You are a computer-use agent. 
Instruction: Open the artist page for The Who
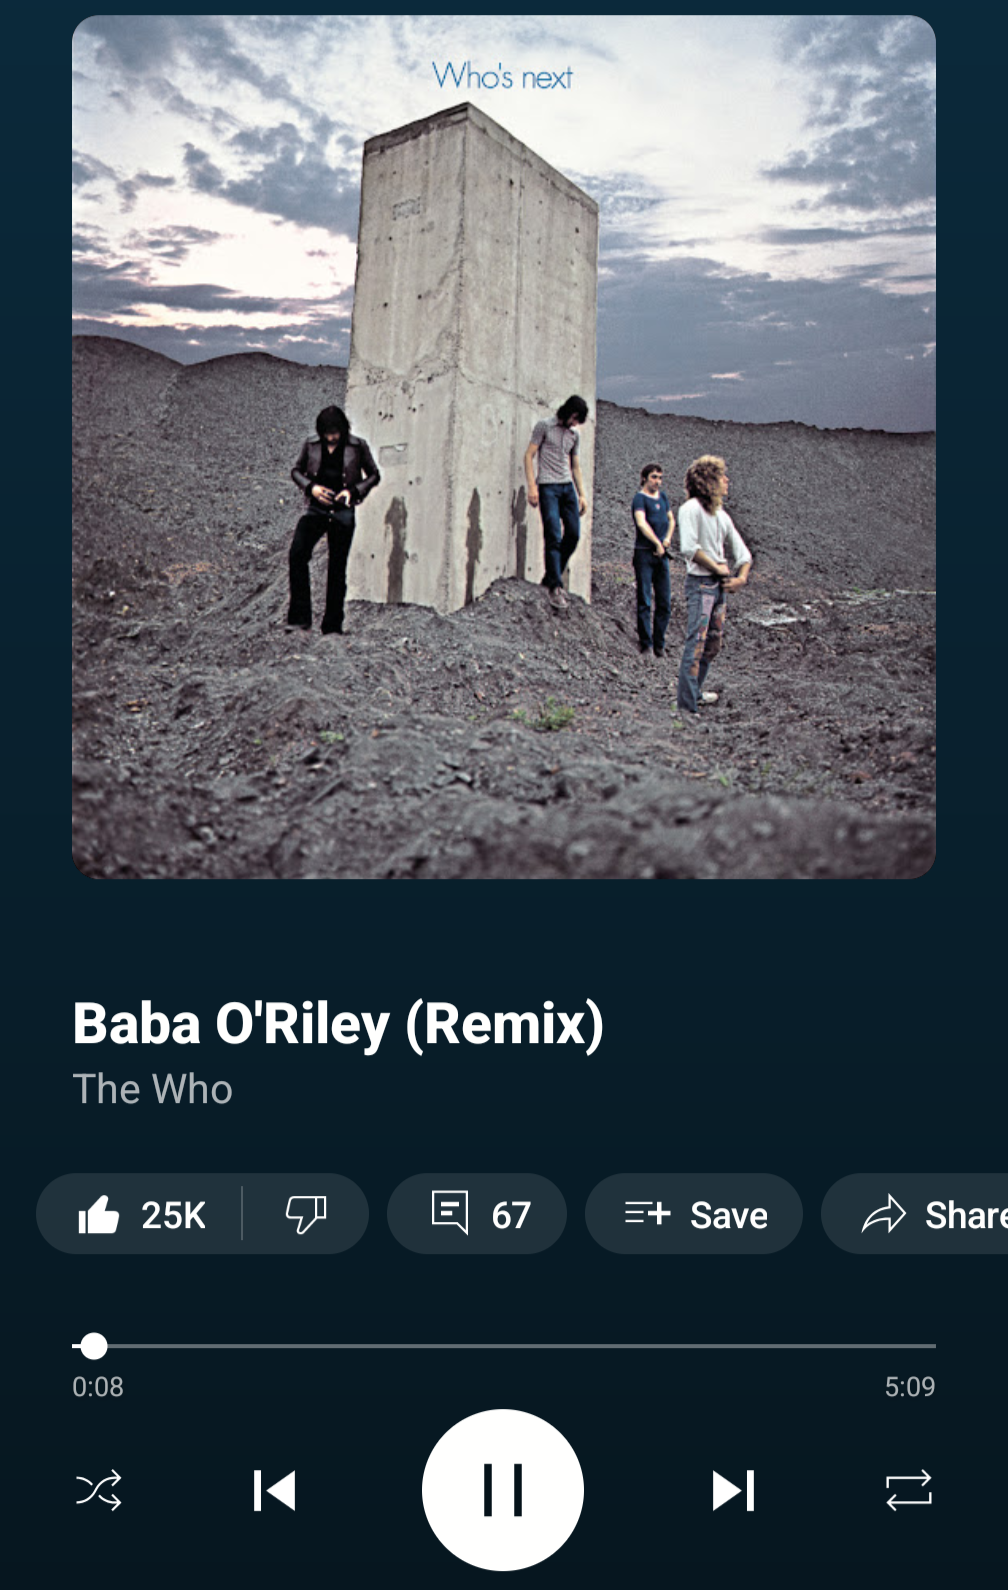[153, 1089]
